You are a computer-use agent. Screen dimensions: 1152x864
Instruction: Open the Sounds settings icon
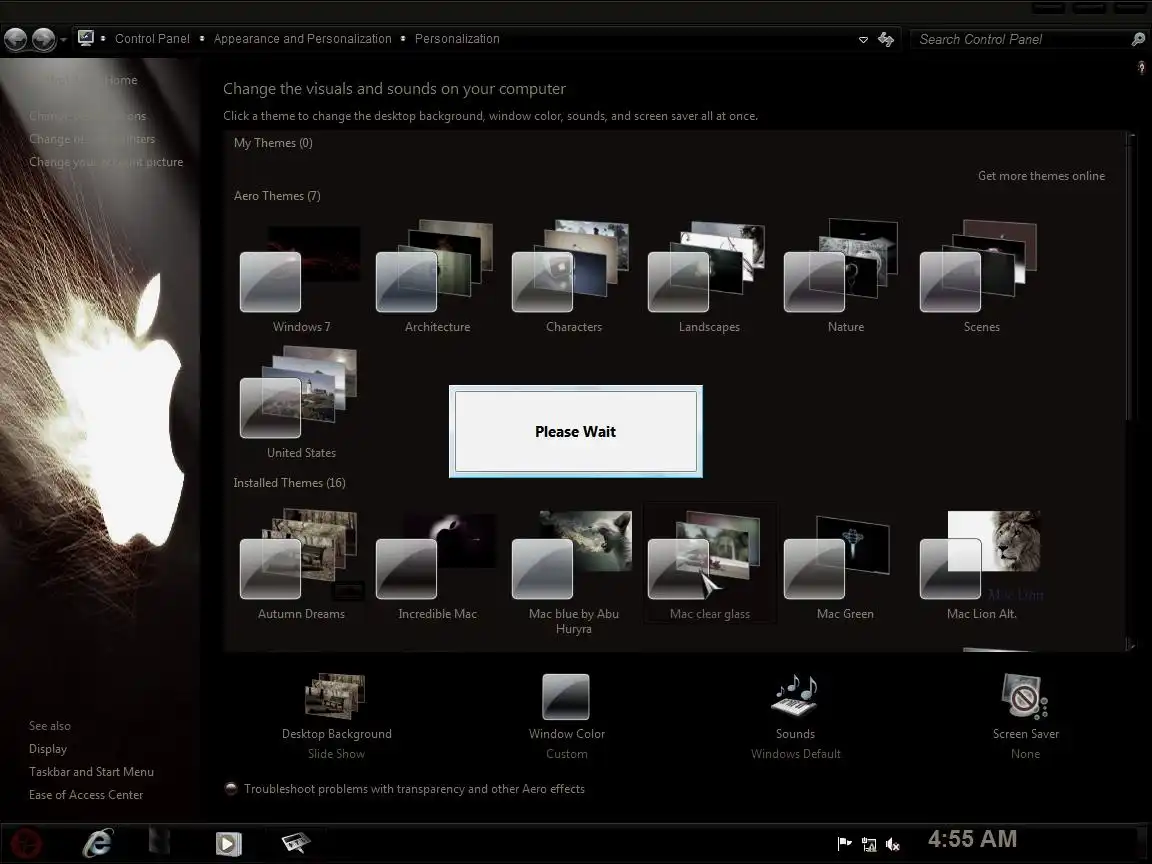pos(794,695)
